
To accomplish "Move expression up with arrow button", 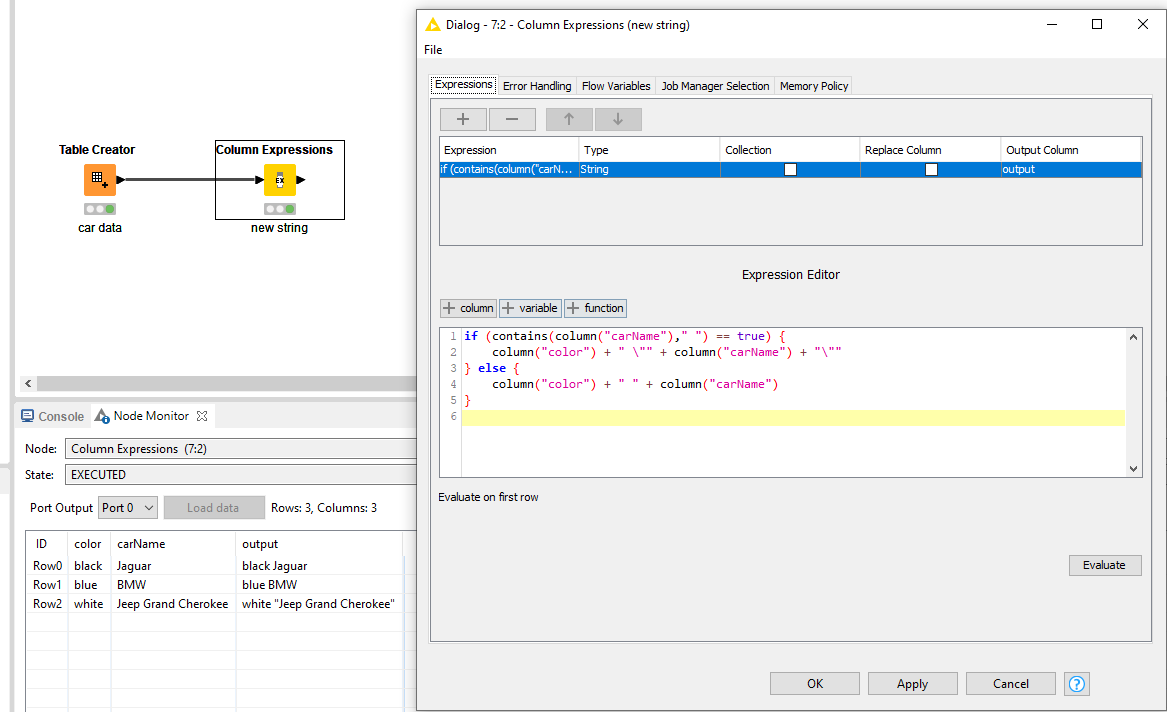I will tap(569, 119).
